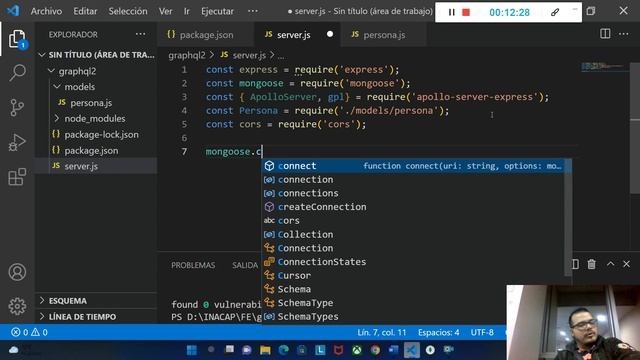The image size is (640, 360).
Task: Click the VS Code taskbar icon
Action: tap(411, 350)
